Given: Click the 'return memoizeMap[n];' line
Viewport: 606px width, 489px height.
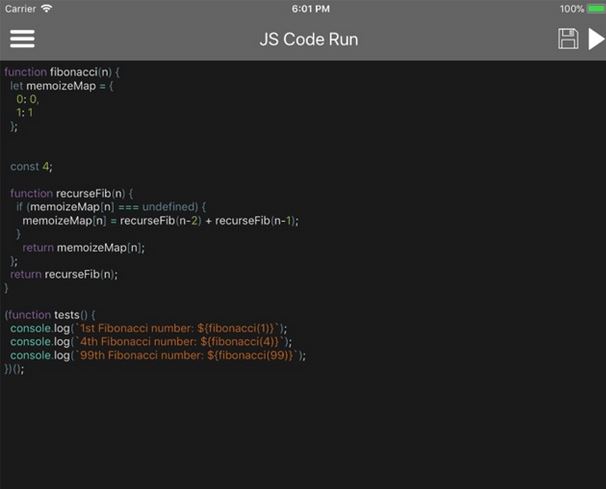Looking at the screenshot, I should coord(83,247).
